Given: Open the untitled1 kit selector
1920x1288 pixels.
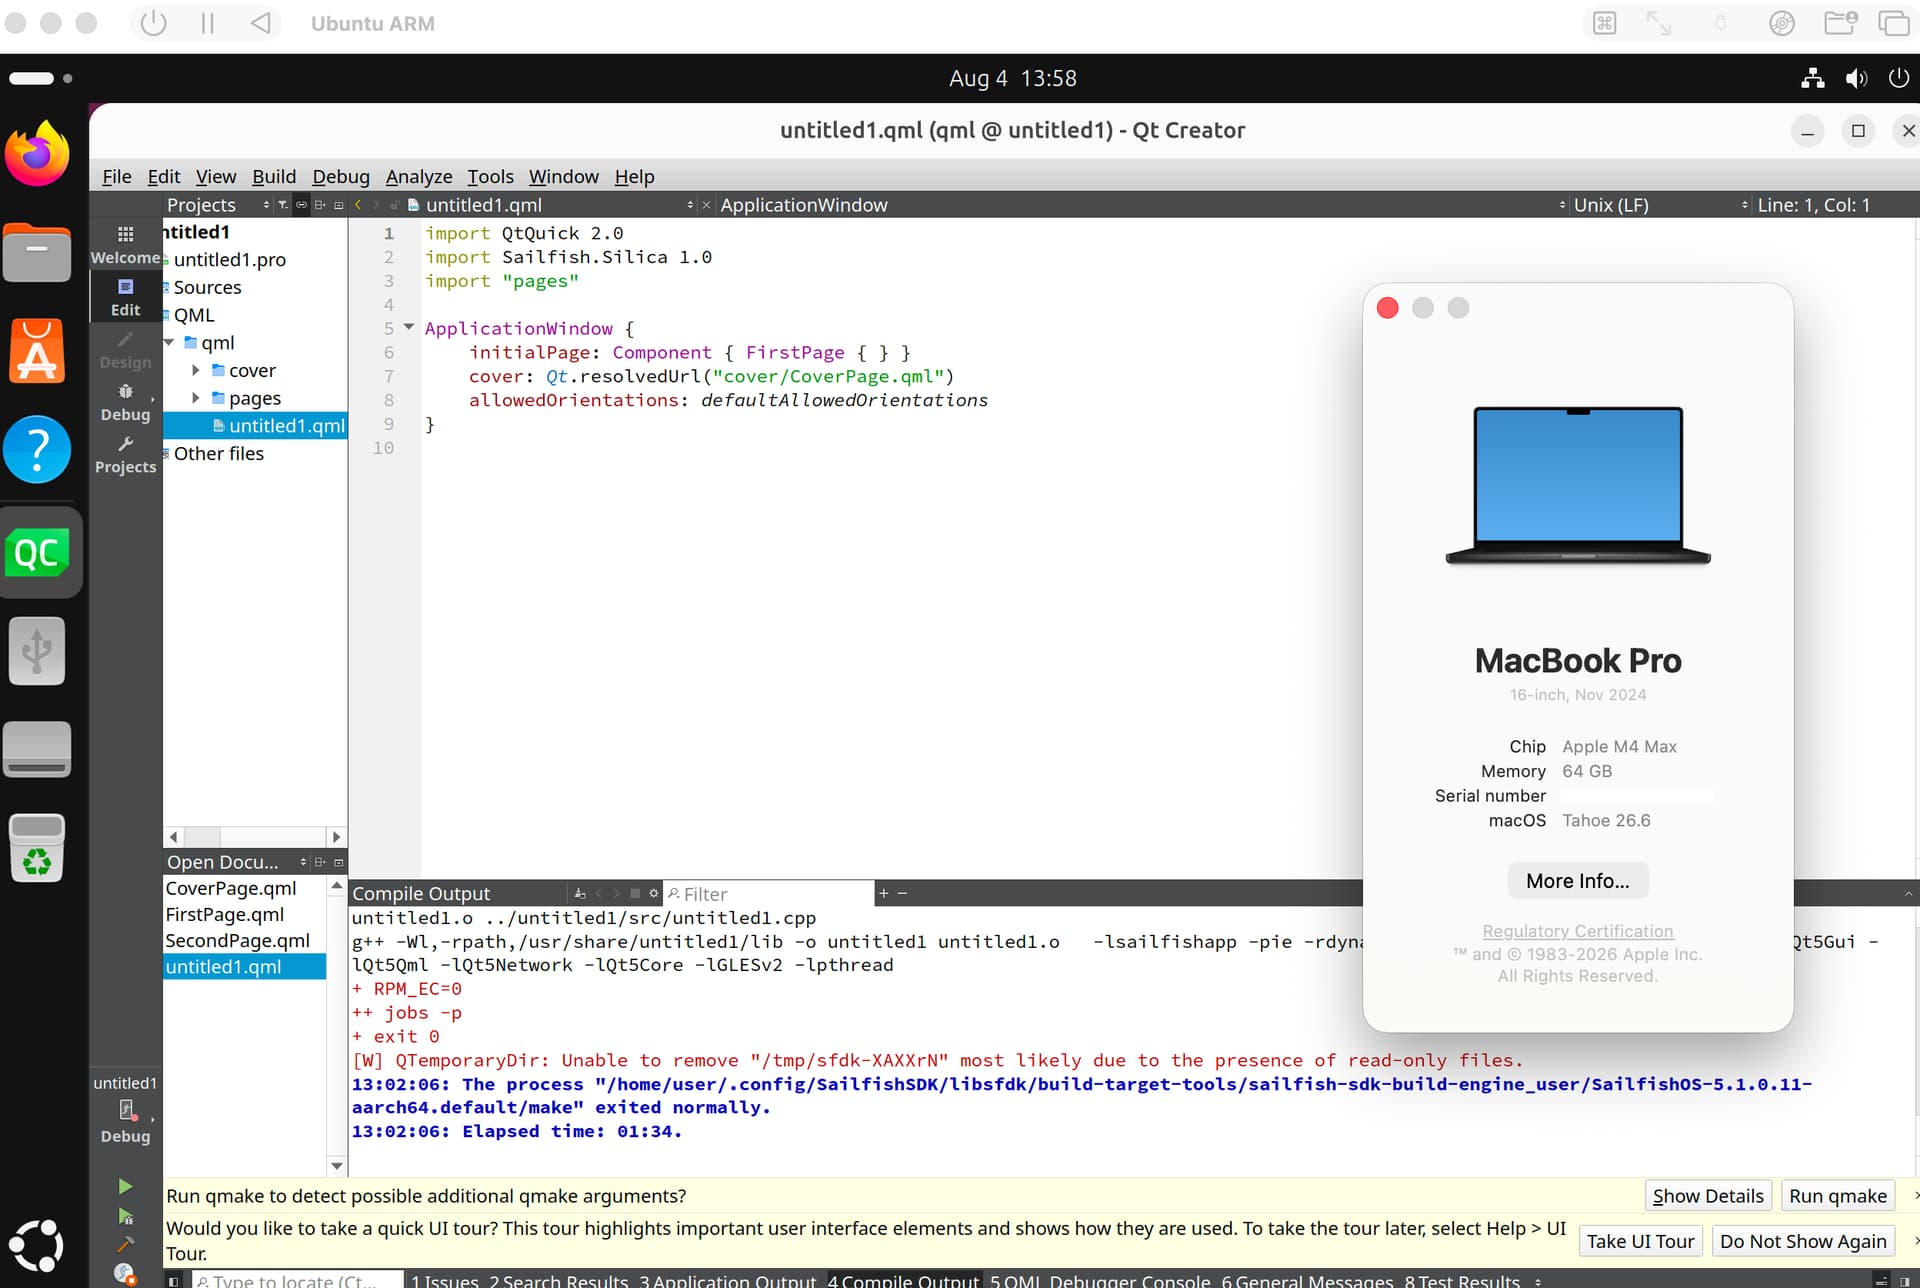Looking at the screenshot, I should (125, 1110).
